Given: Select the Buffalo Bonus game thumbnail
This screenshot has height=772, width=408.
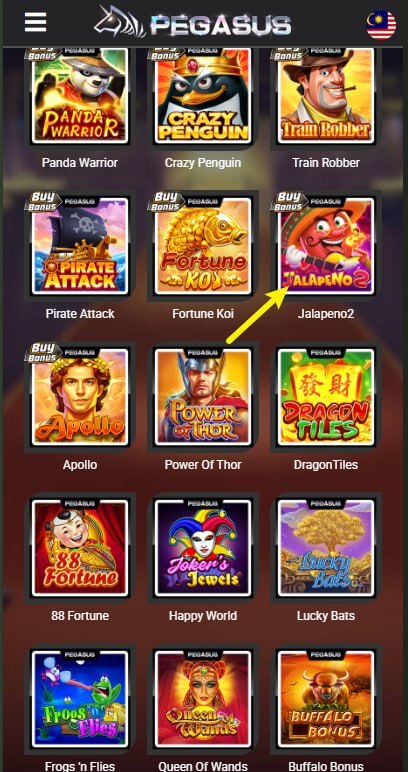Looking at the screenshot, I should click(x=325, y=699).
